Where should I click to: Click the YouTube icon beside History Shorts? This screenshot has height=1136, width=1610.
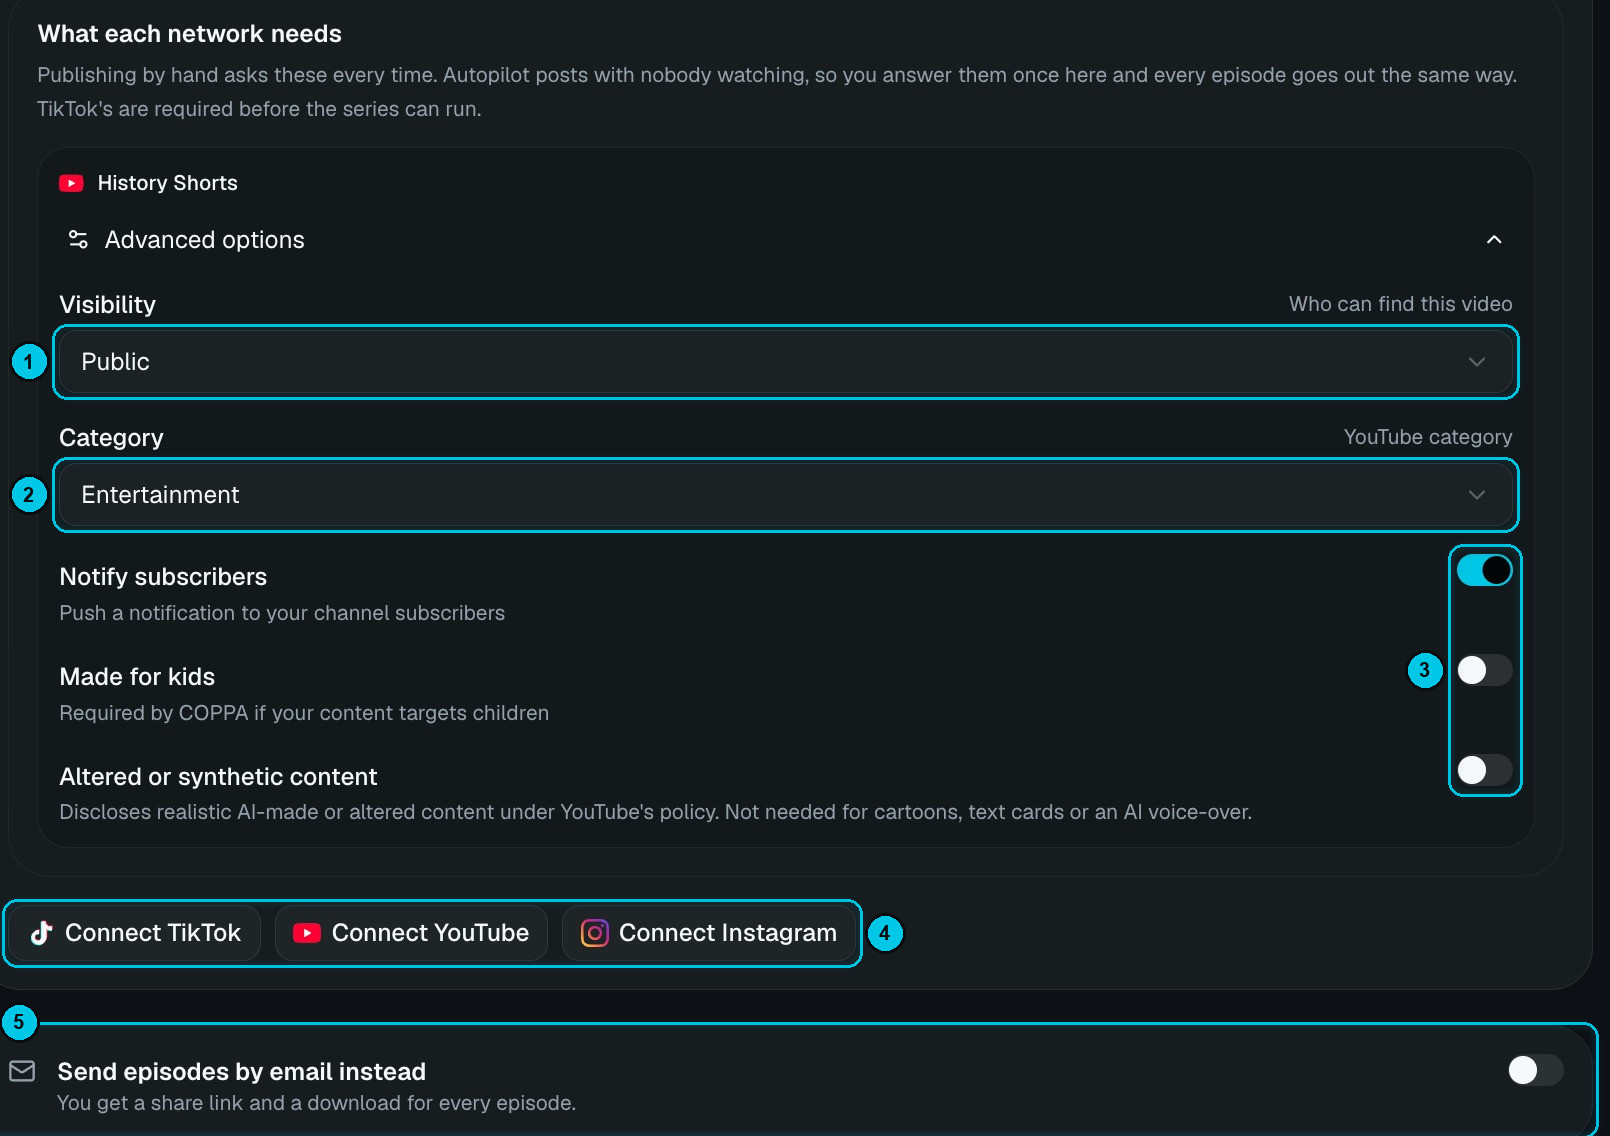coord(71,183)
